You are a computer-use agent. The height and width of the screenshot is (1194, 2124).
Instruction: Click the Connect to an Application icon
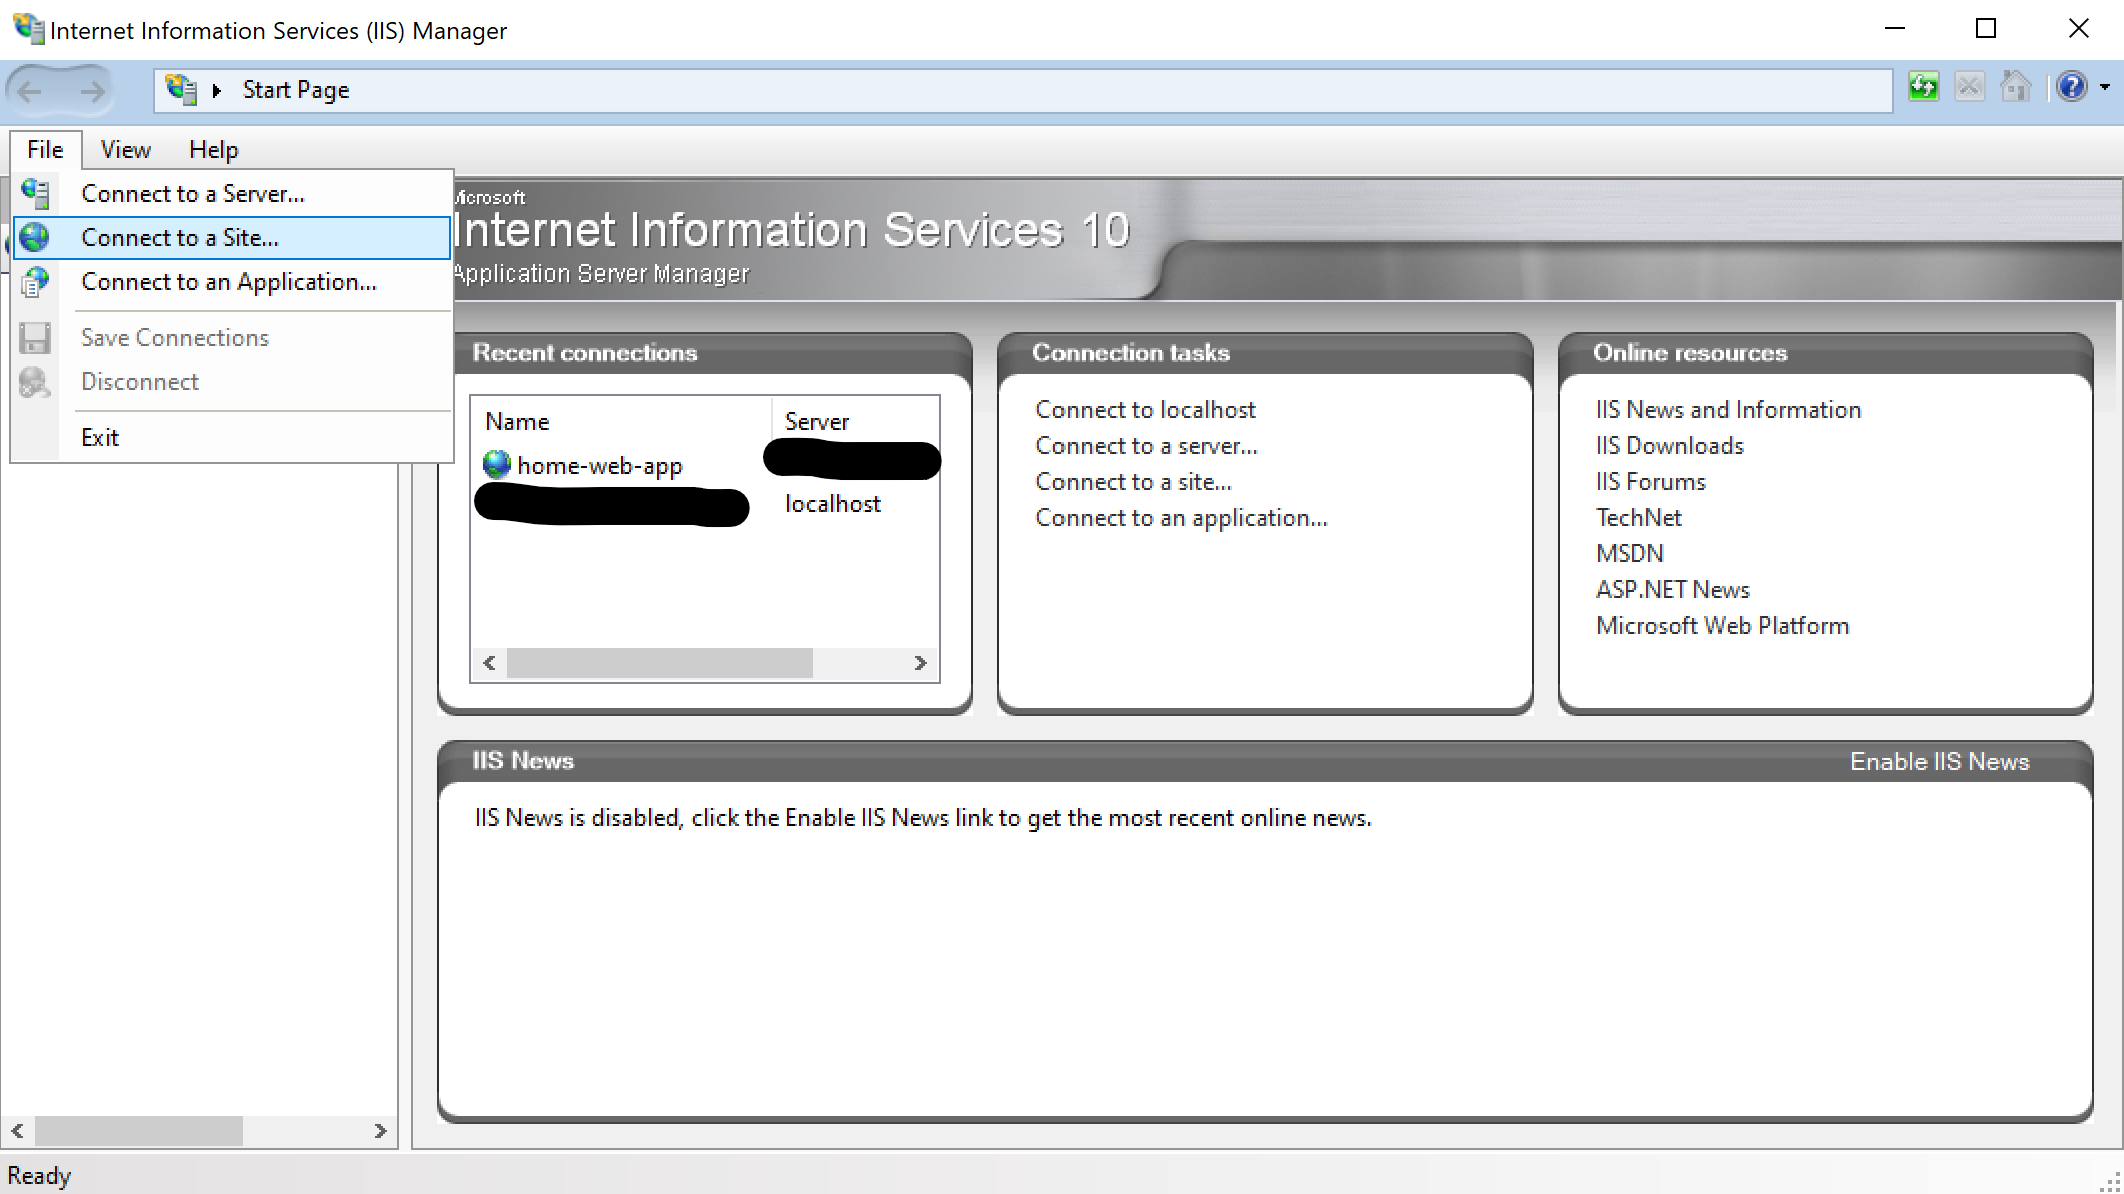click(35, 282)
